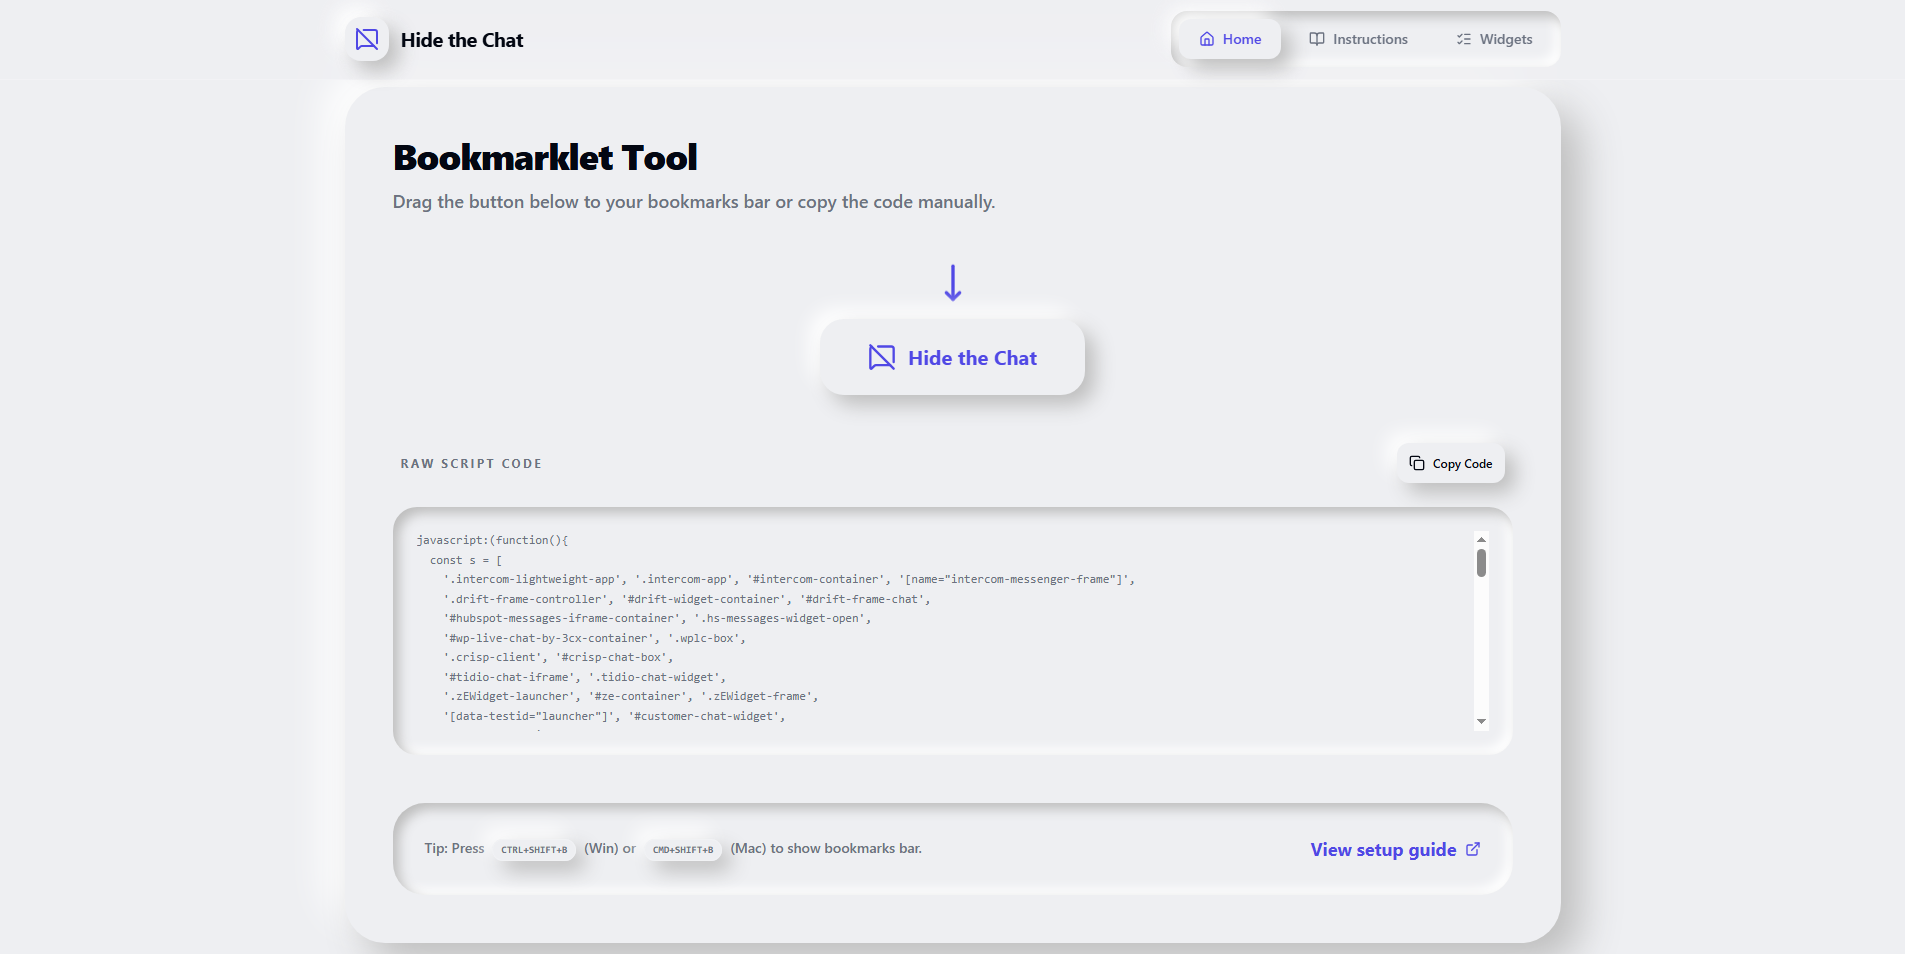Click the Hide the Chat bookmarklet button

[x=952, y=357]
